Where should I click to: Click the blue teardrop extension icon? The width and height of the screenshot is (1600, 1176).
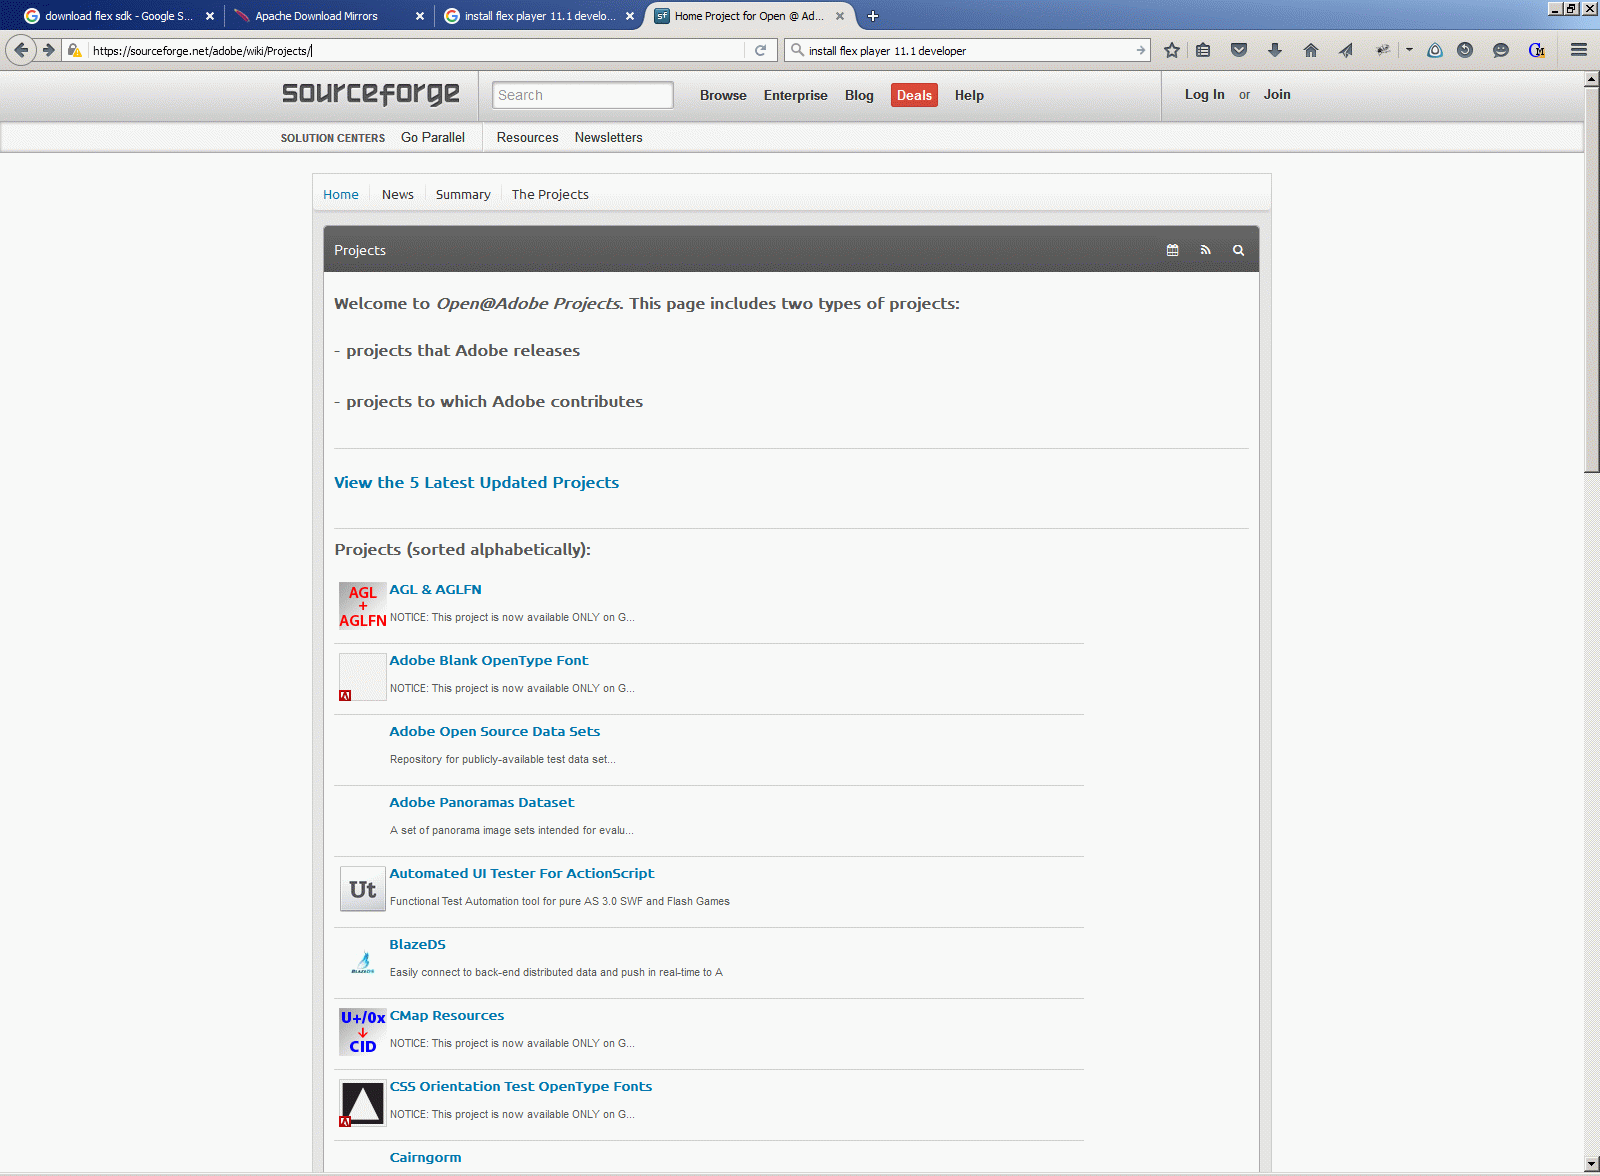point(1435,50)
